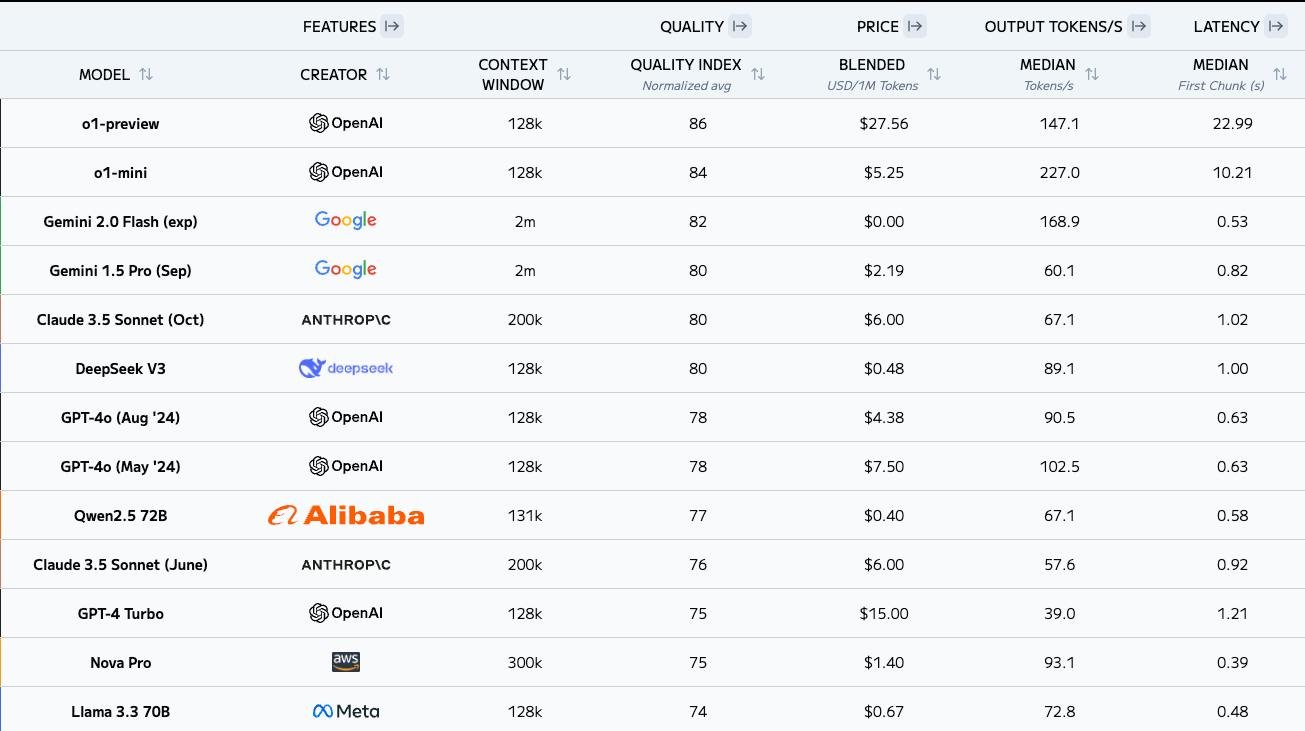This screenshot has height=731, width=1305.
Task: Sort by Median tokens/s arrows
Action: (1092, 74)
